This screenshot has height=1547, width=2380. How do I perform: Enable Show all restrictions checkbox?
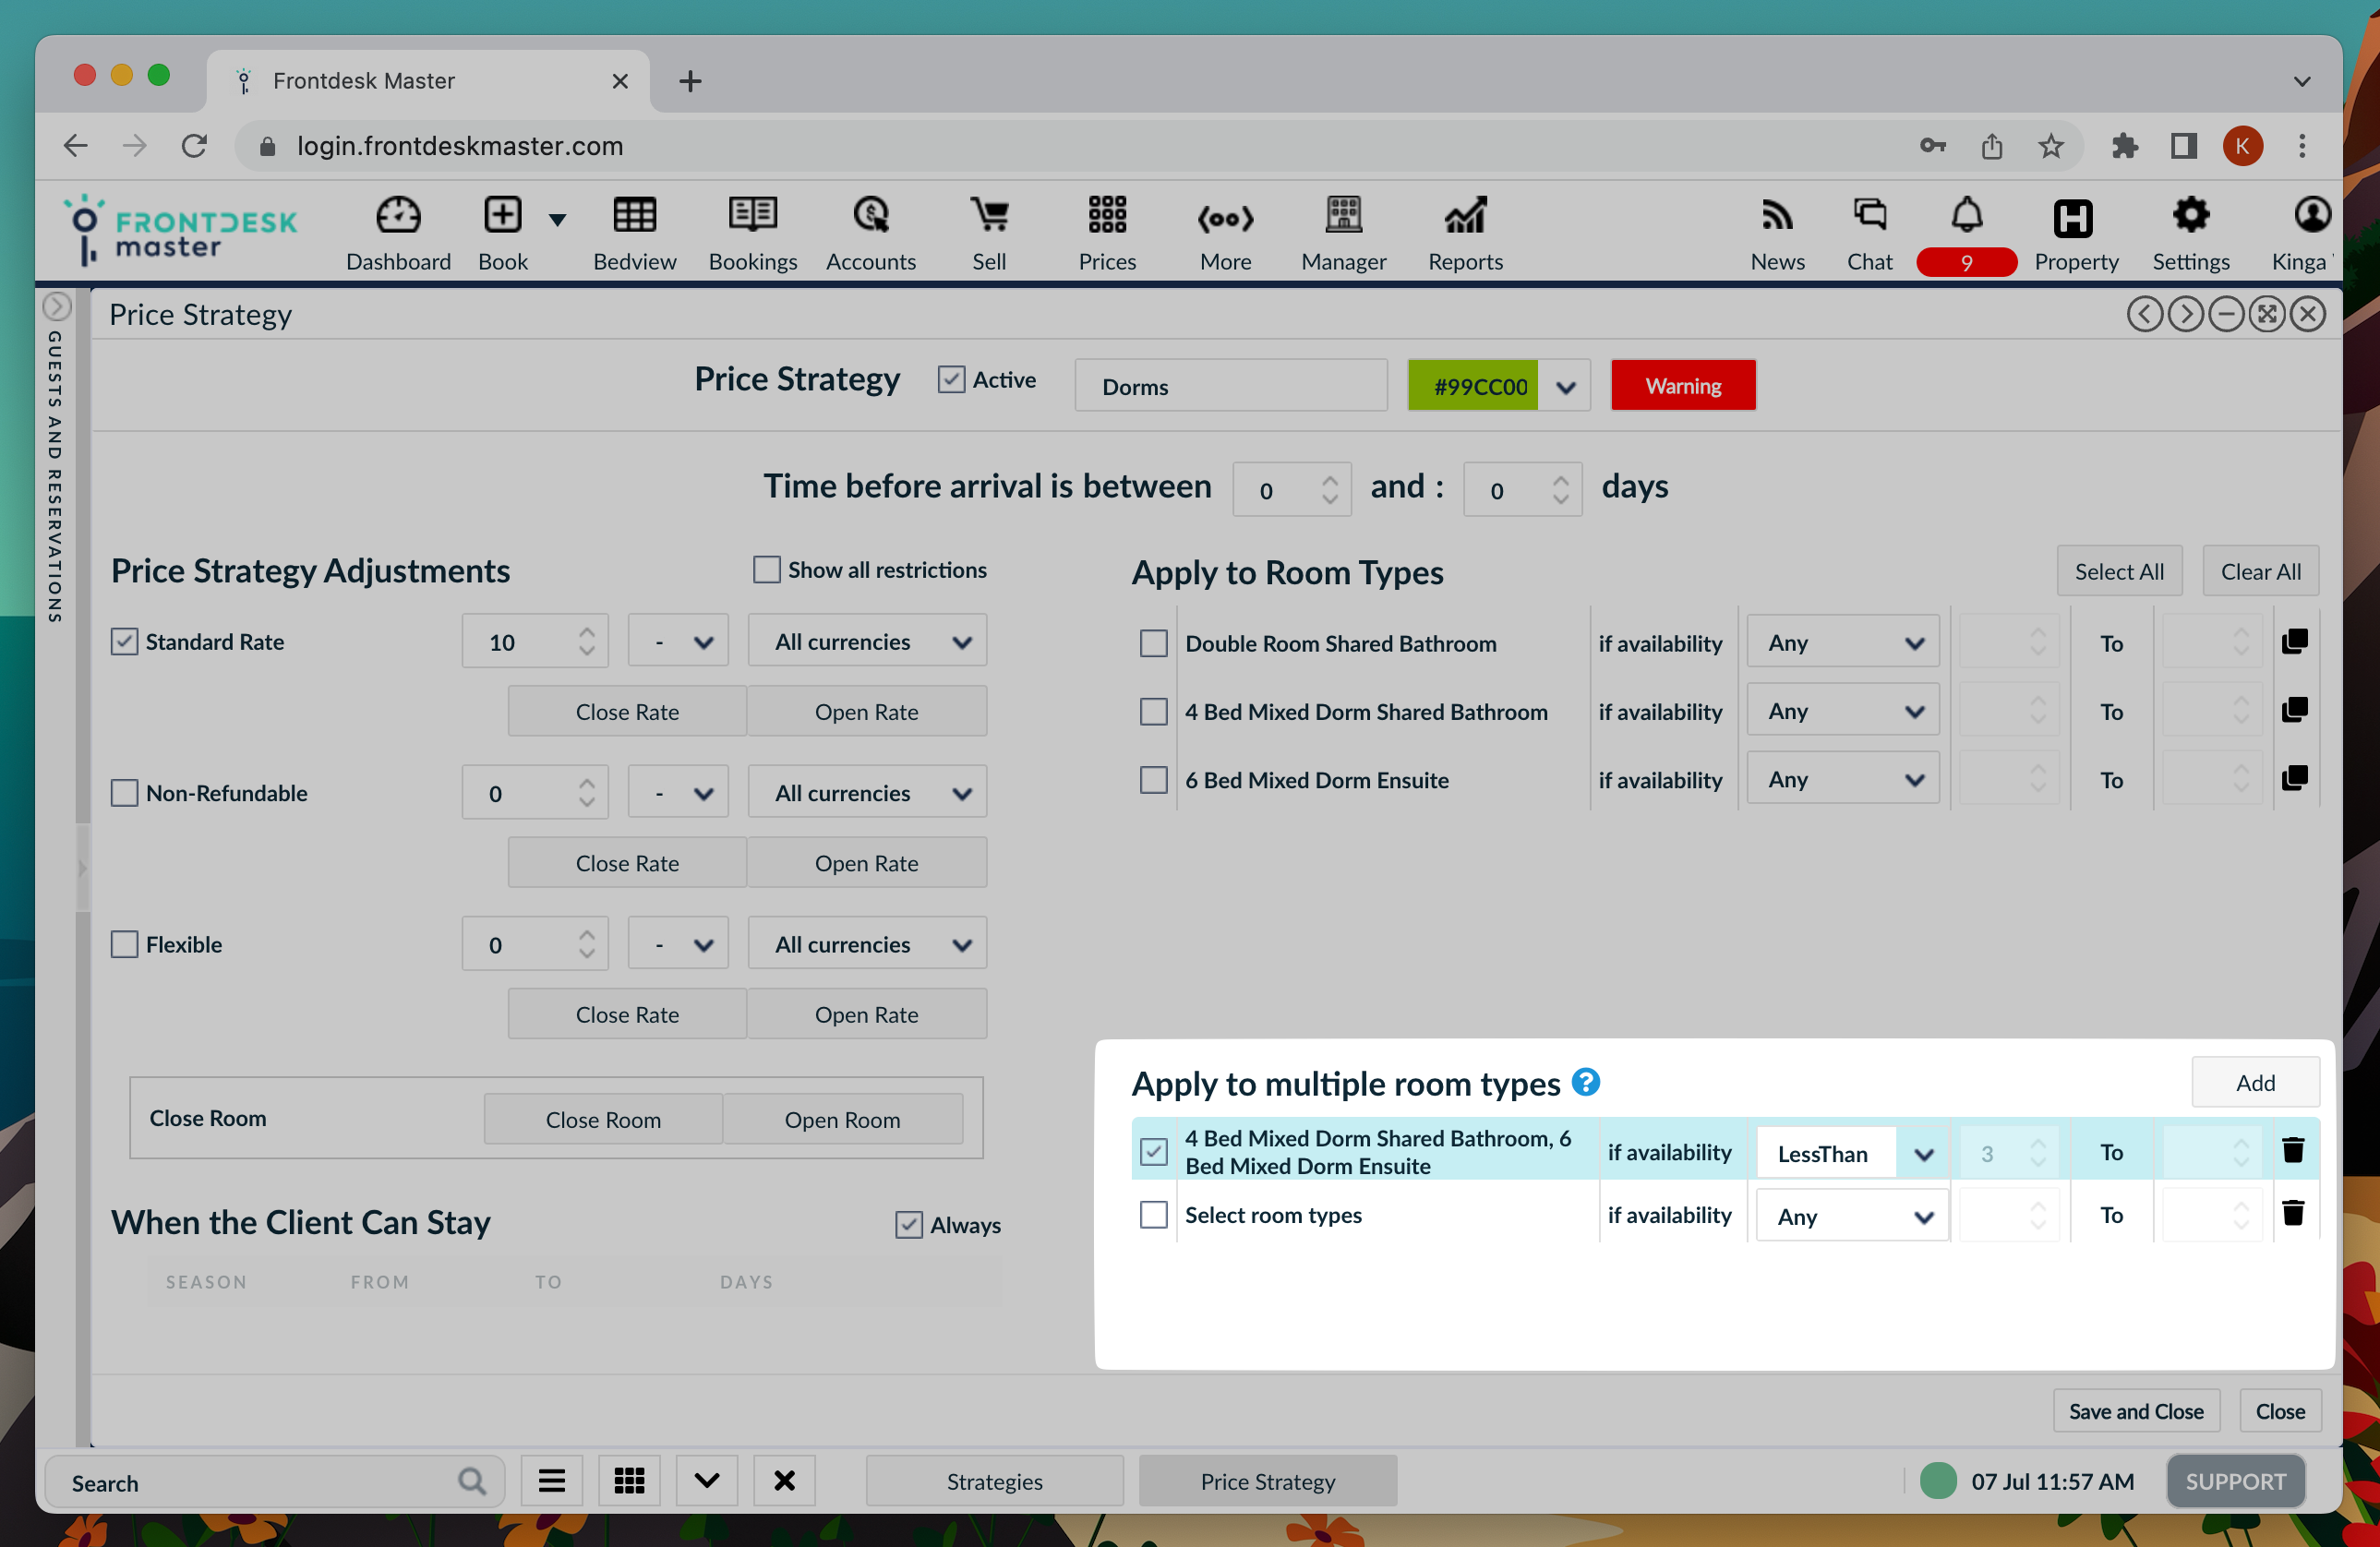[766, 569]
